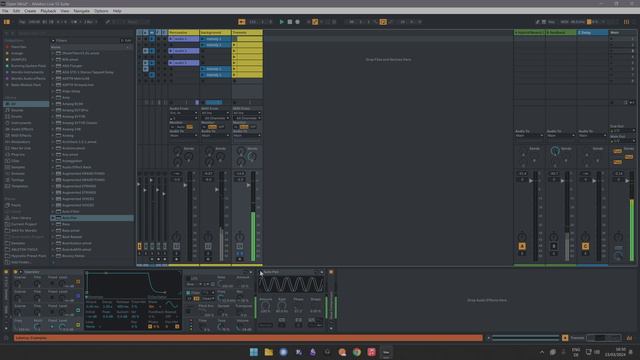Open the Favorites collection
Viewport: 640px width, 360px height.
click(x=19, y=47)
